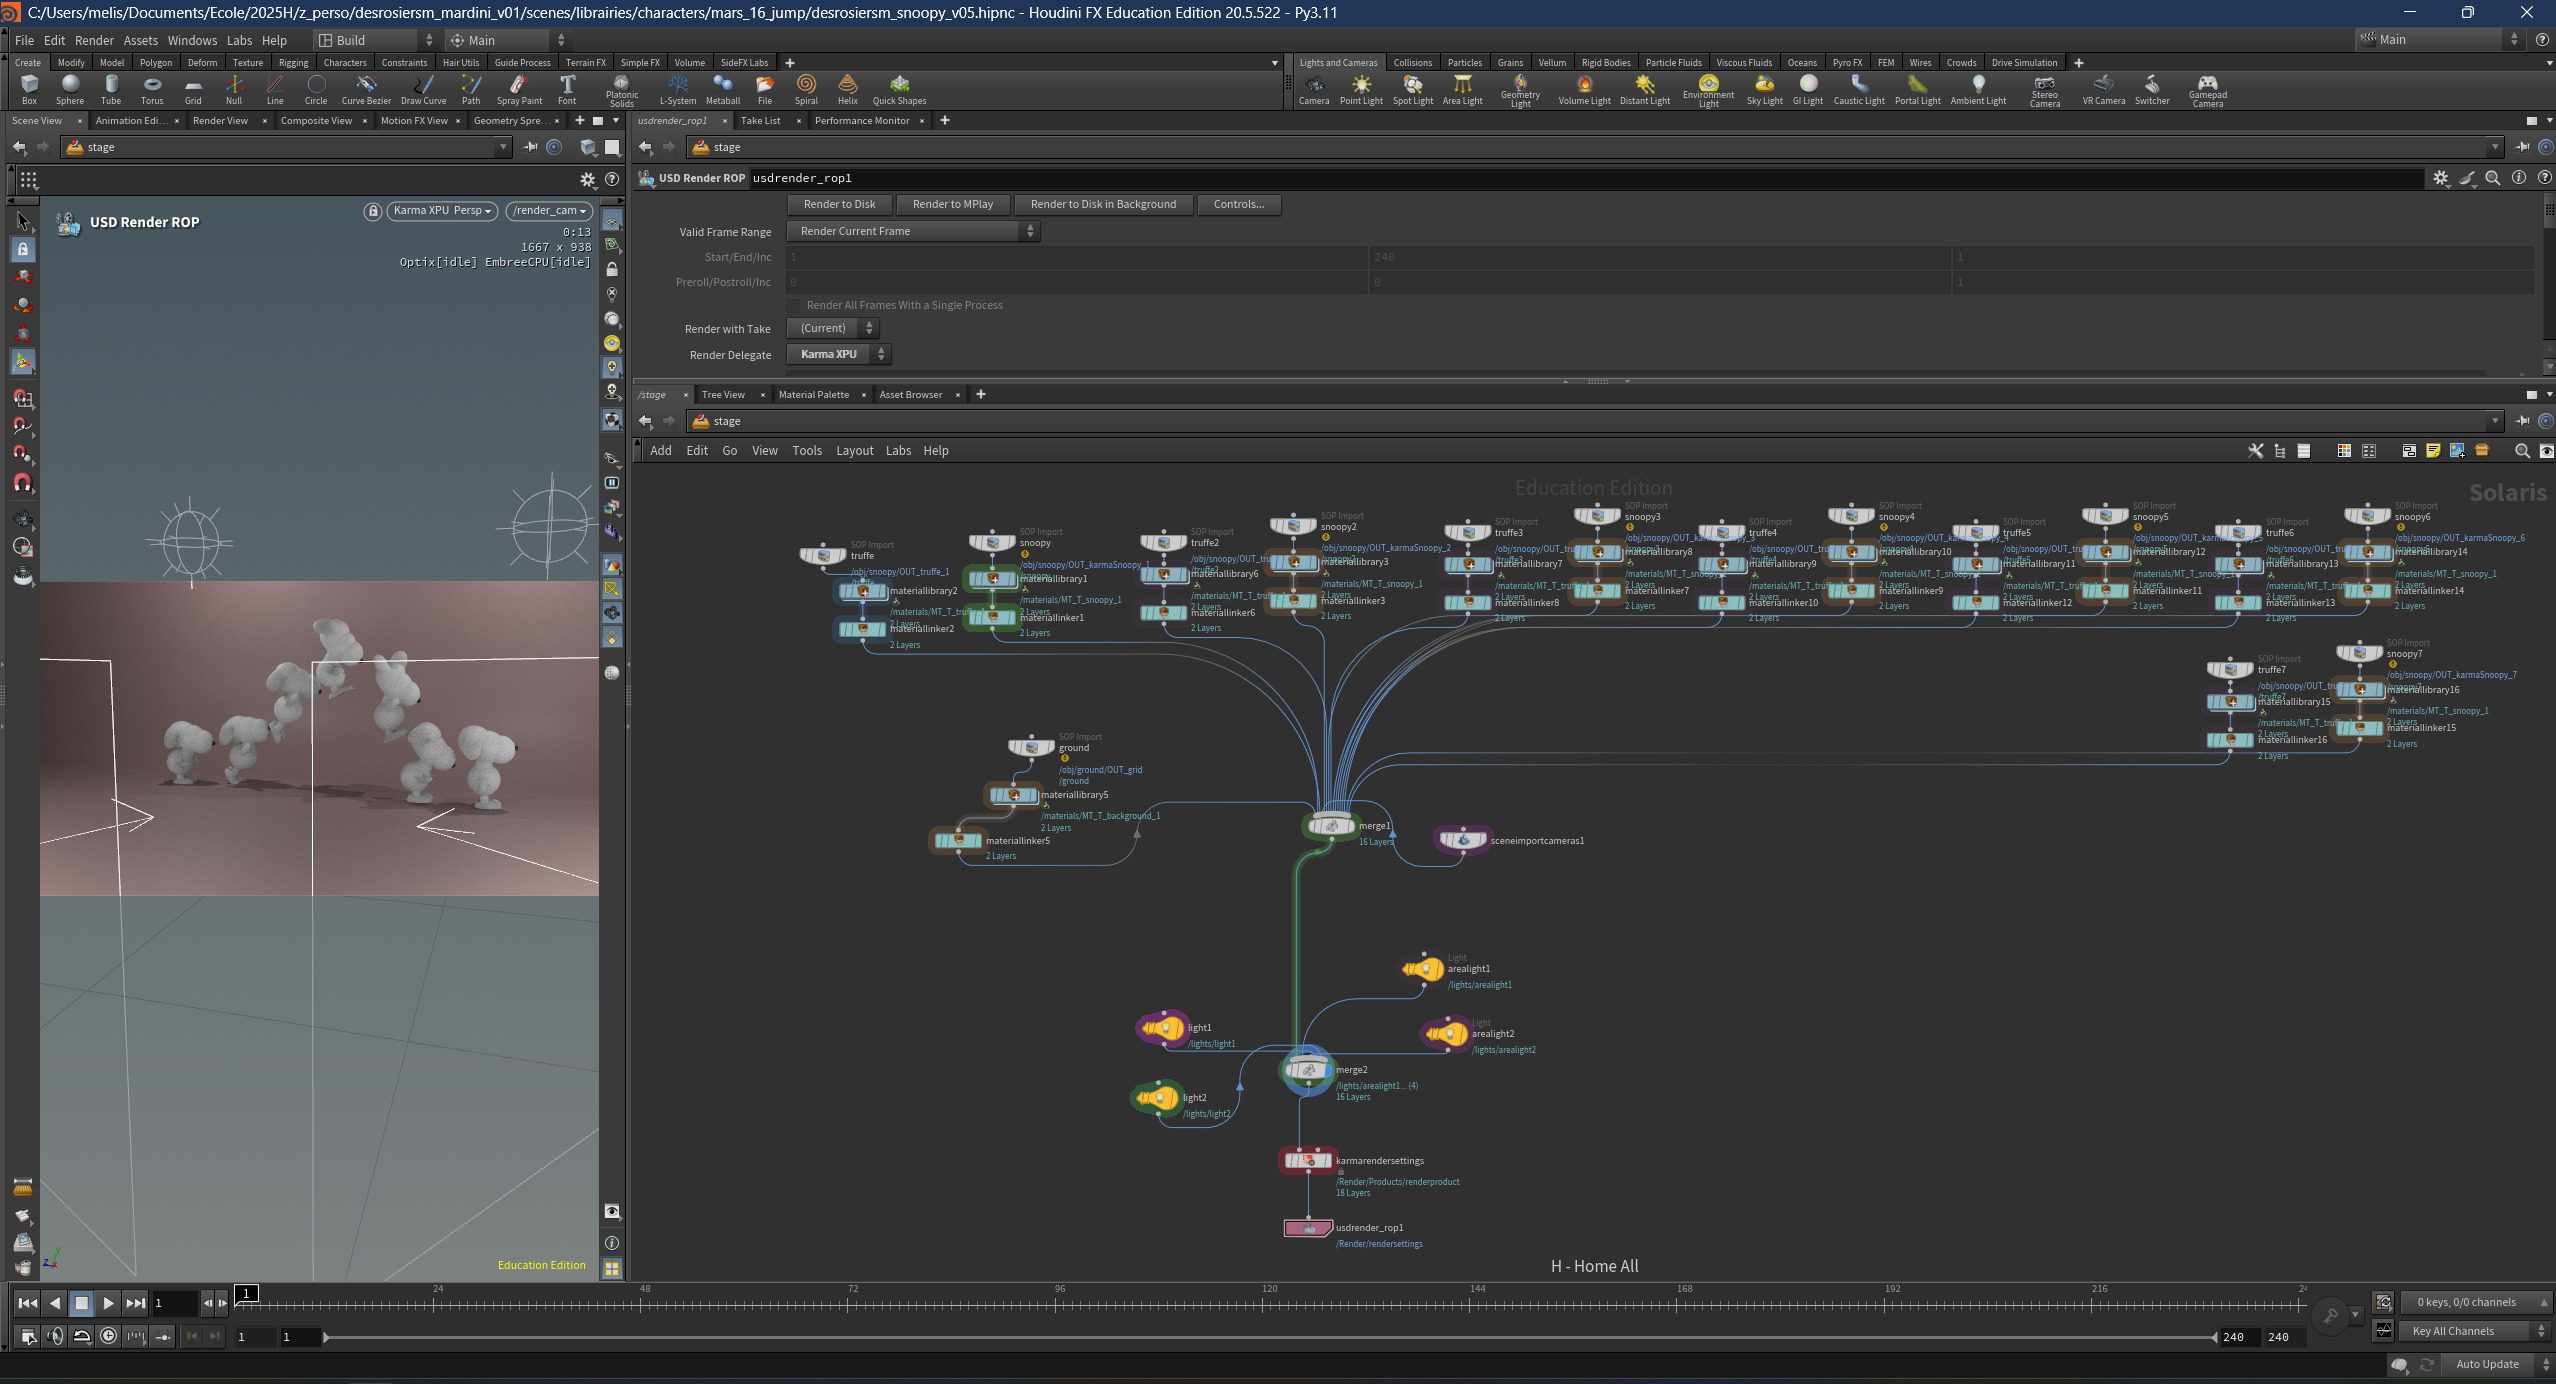The height and width of the screenshot is (1384, 2556).
Task: Toggle the loop playback button
Action: [82, 1336]
